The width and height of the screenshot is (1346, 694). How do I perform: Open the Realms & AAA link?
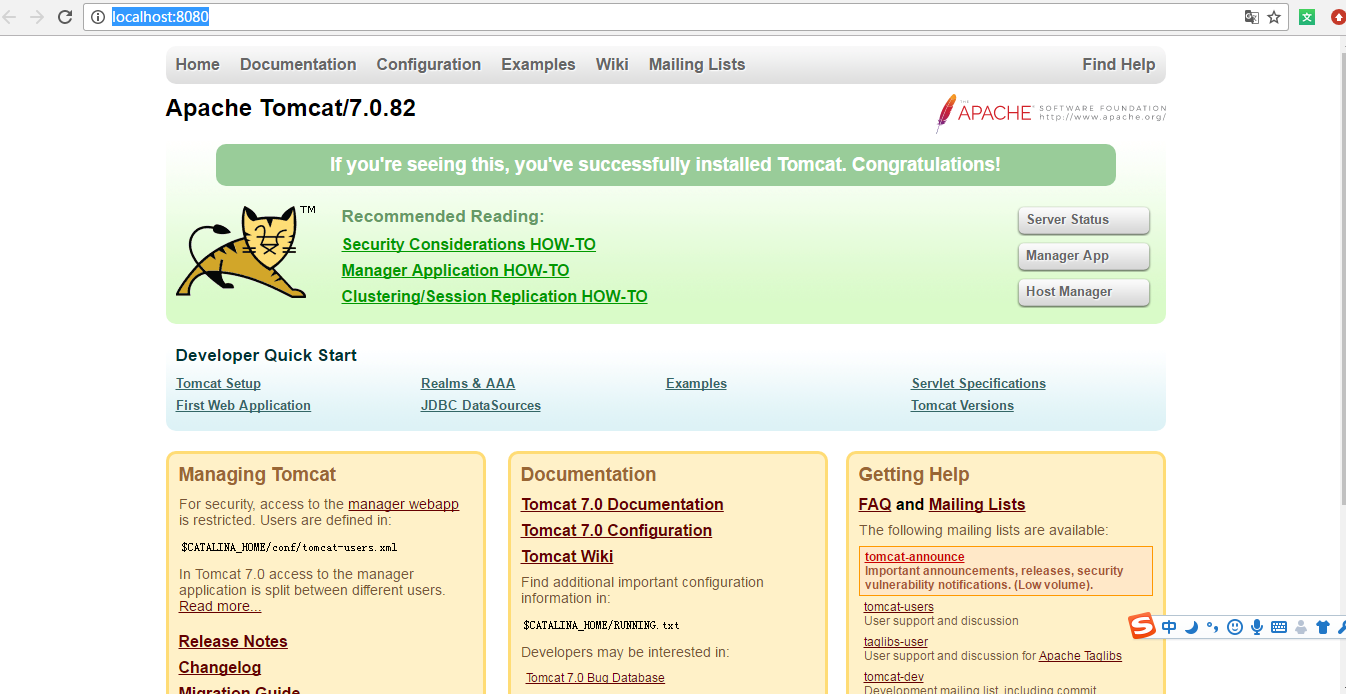pyautogui.click(x=468, y=383)
